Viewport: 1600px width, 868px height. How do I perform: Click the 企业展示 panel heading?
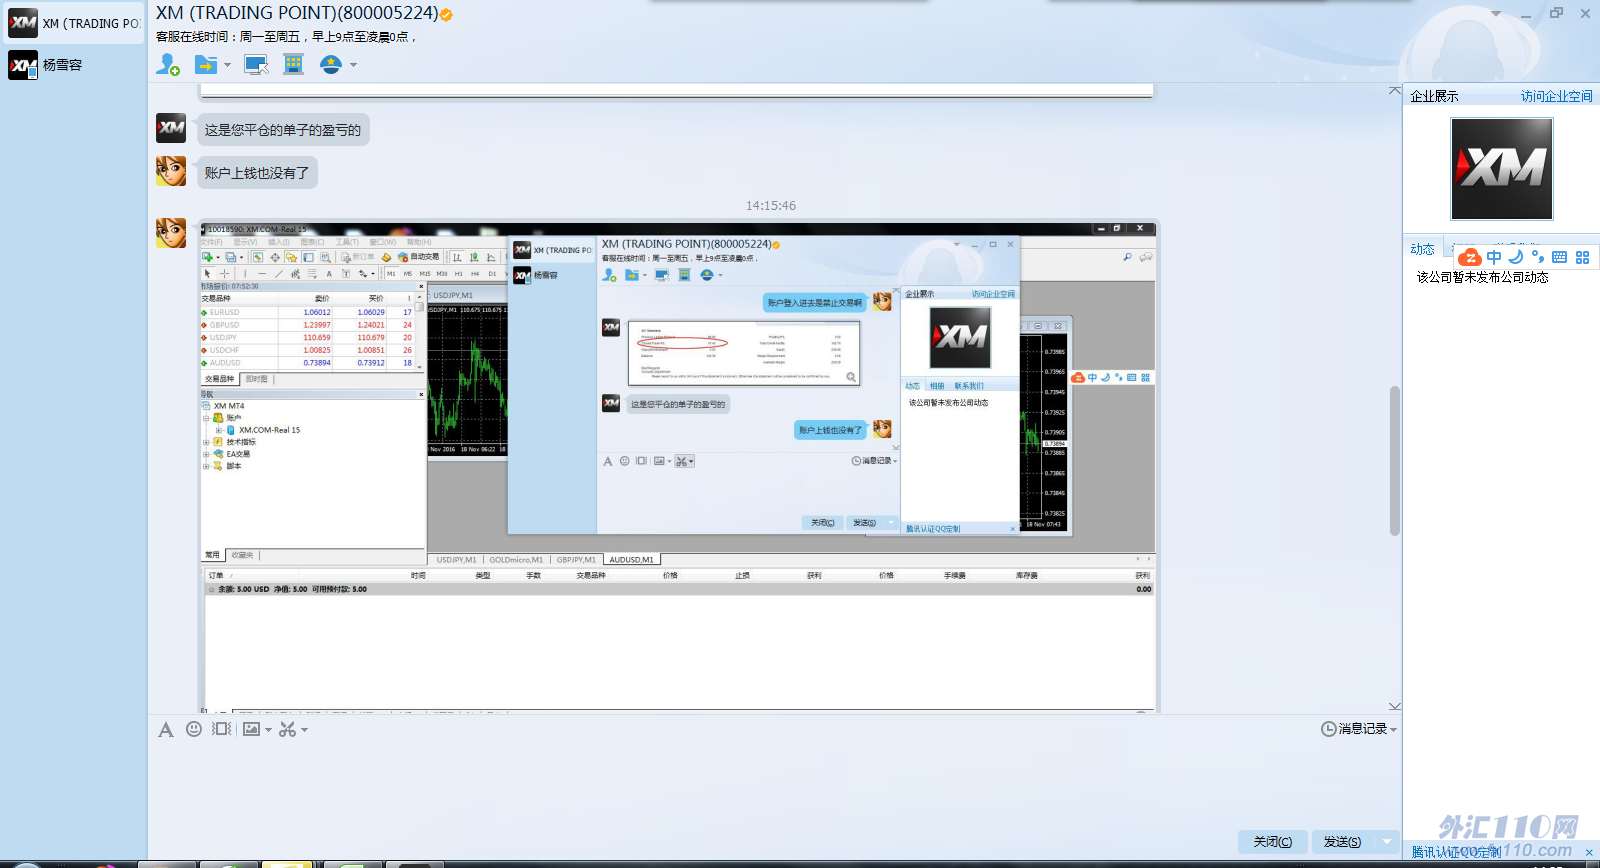point(1434,96)
